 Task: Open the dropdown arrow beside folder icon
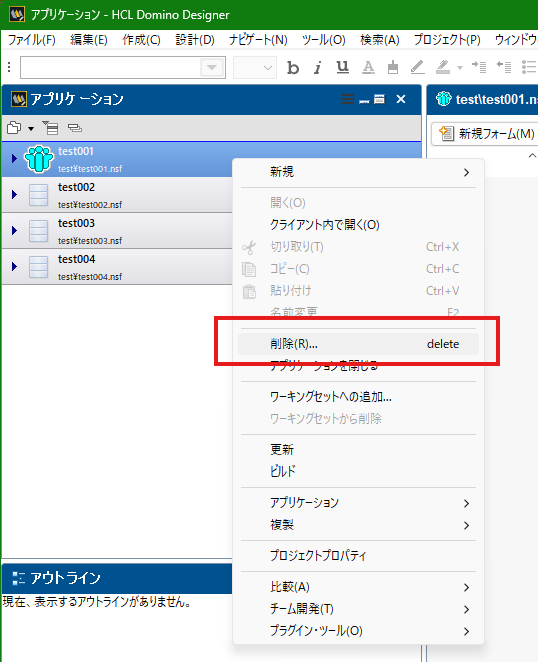[x=31, y=128]
